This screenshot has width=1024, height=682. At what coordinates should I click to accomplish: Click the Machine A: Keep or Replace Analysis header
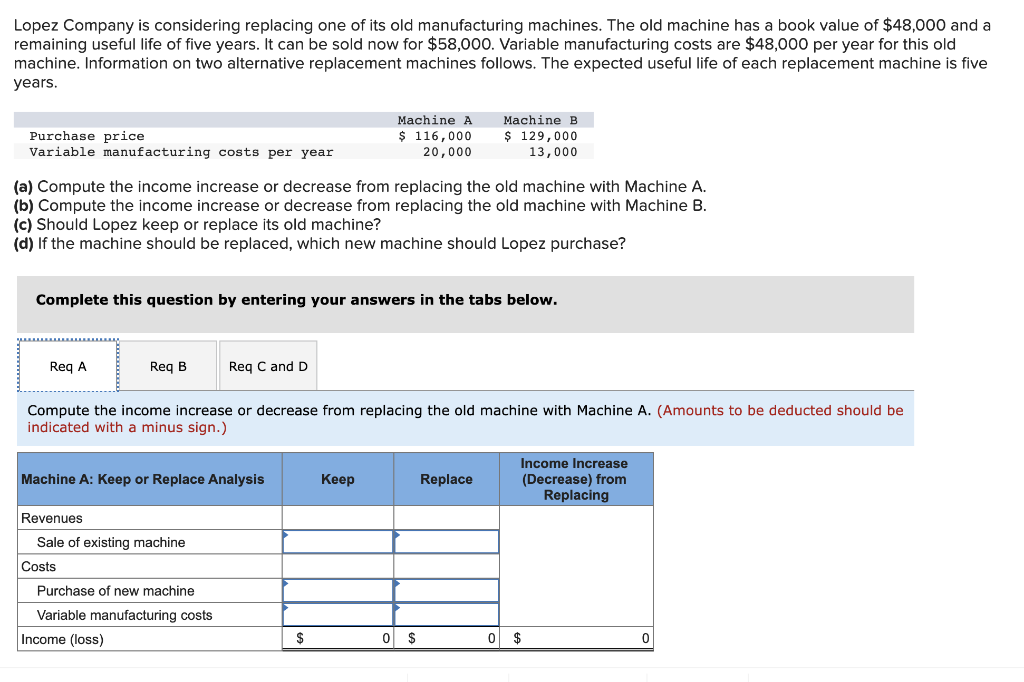click(141, 479)
